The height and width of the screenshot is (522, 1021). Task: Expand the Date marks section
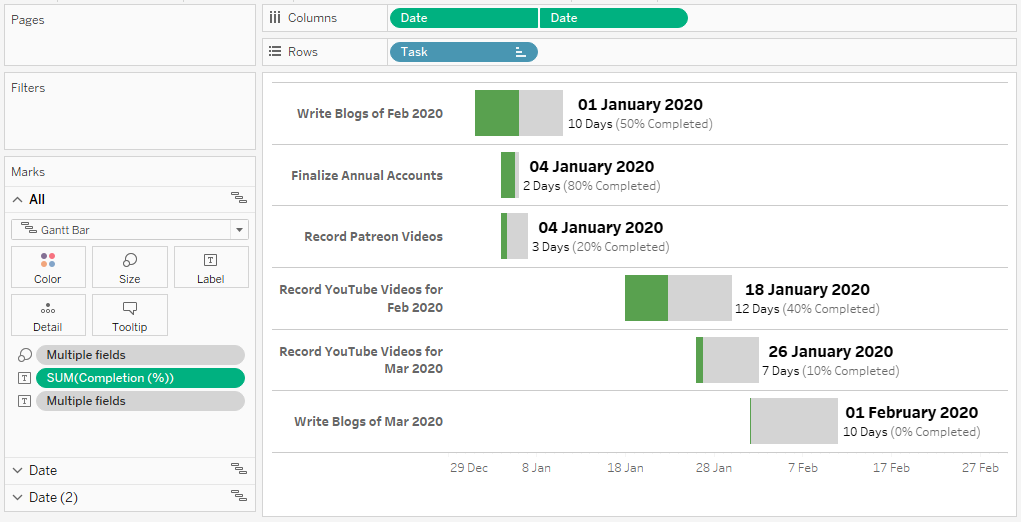point(18,471)
